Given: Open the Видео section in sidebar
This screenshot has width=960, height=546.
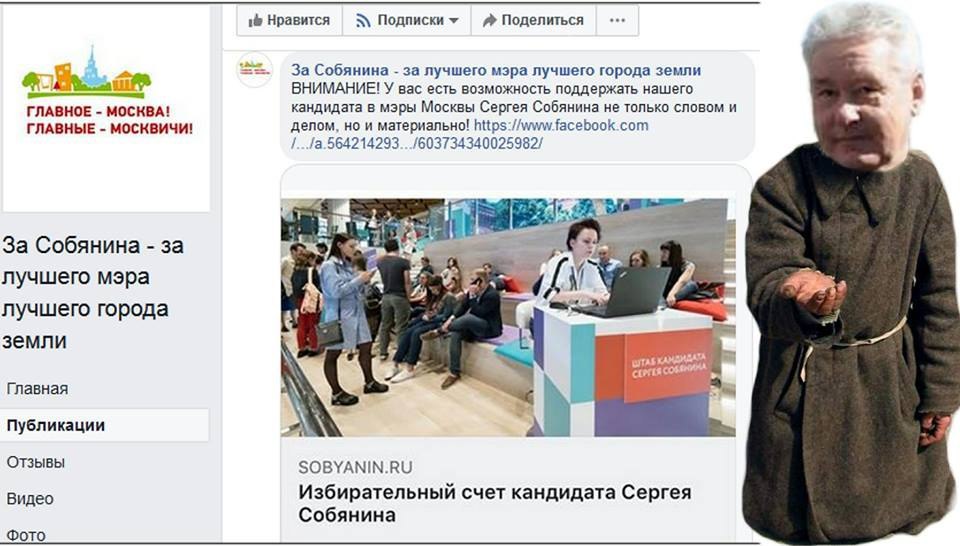Looking at the screenshot, I should pos(30,499).
